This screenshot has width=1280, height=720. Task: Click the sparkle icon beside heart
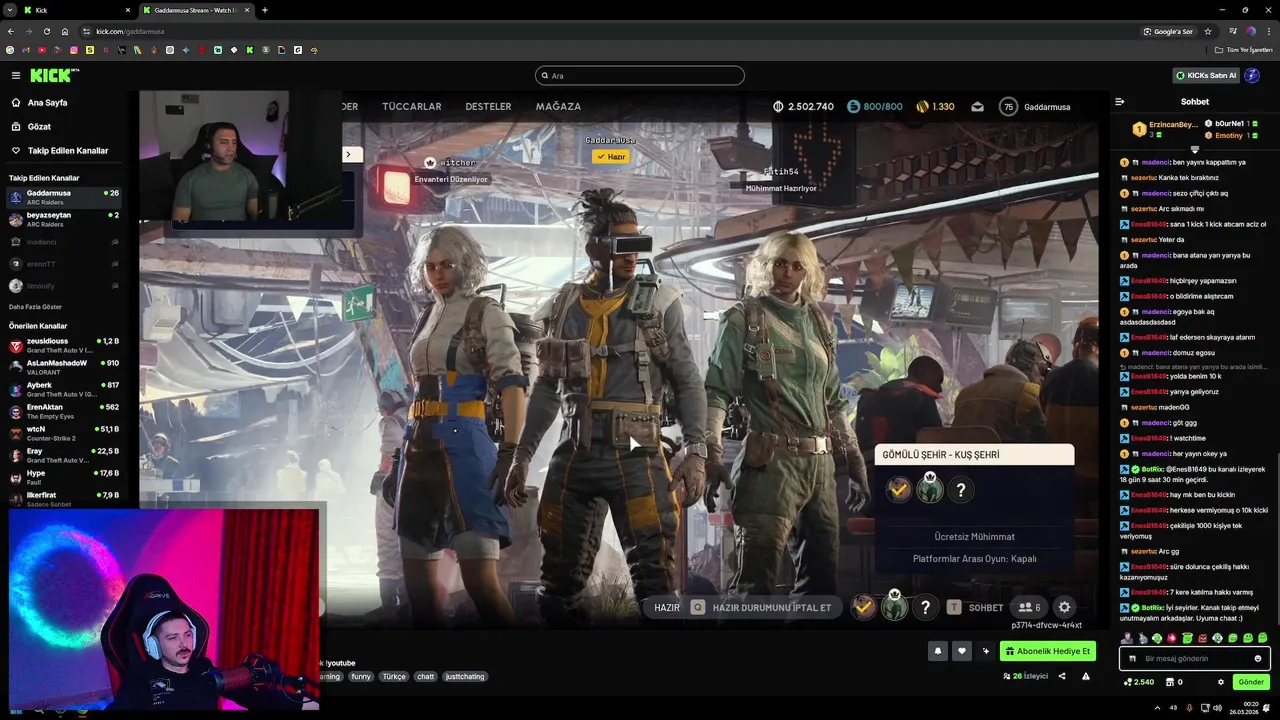coord(986,651)
